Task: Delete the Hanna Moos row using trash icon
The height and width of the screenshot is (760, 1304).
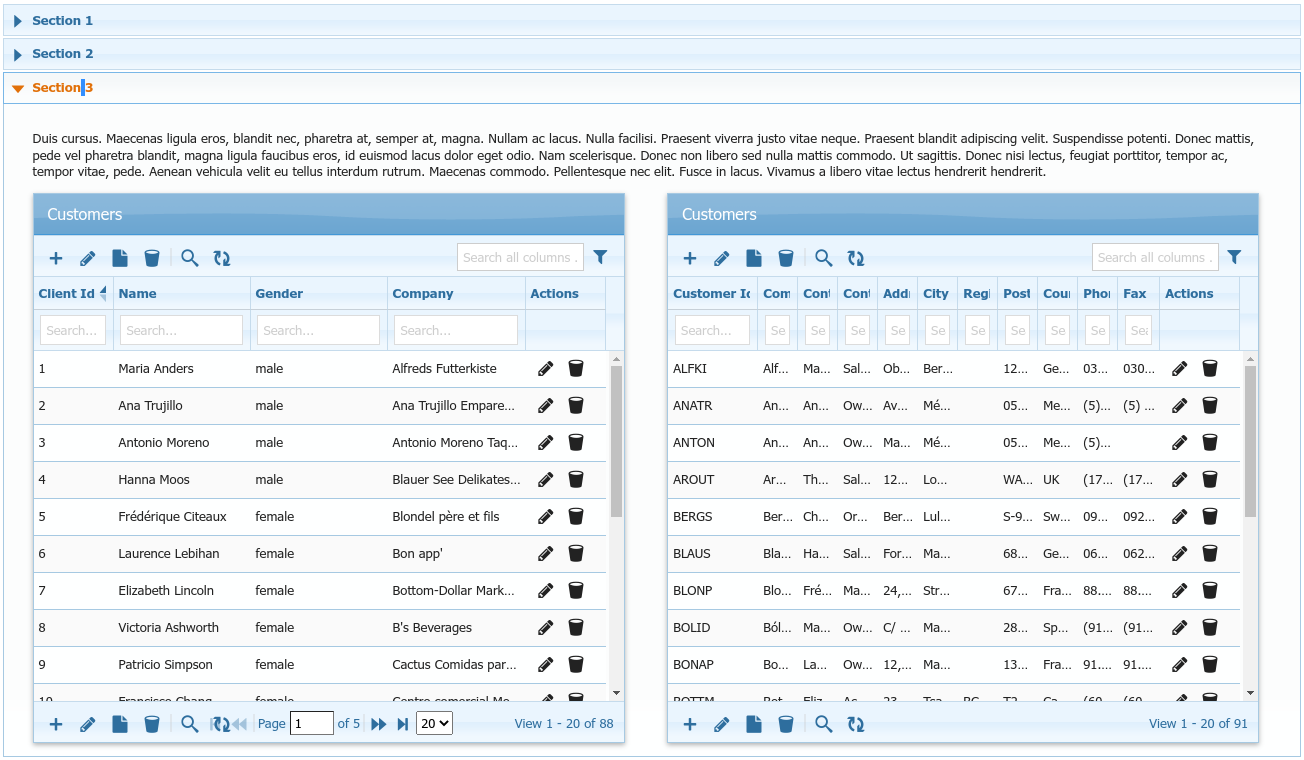Action: [576, 480]
